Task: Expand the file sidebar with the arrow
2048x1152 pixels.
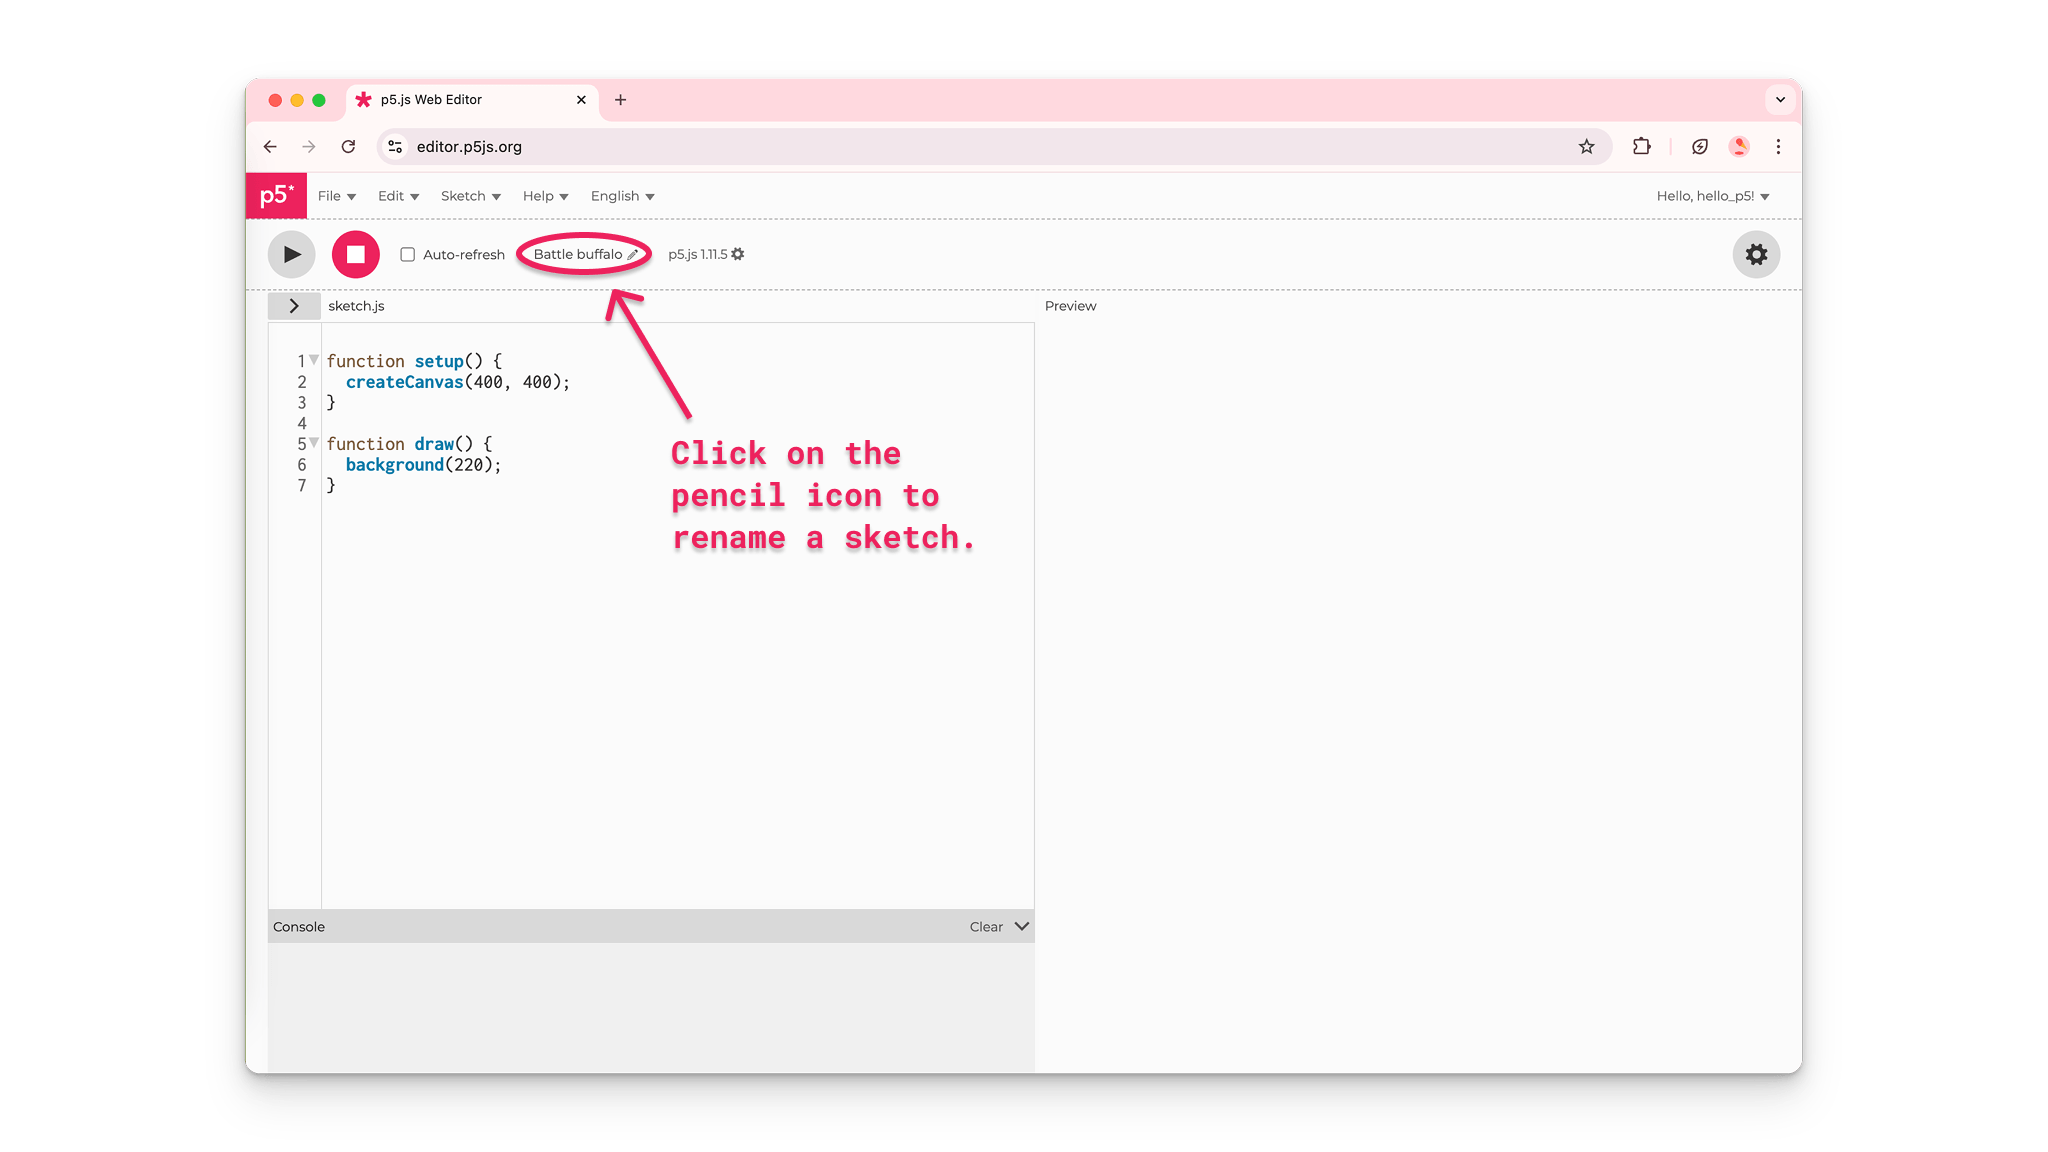Action: [x=295, y=306]
